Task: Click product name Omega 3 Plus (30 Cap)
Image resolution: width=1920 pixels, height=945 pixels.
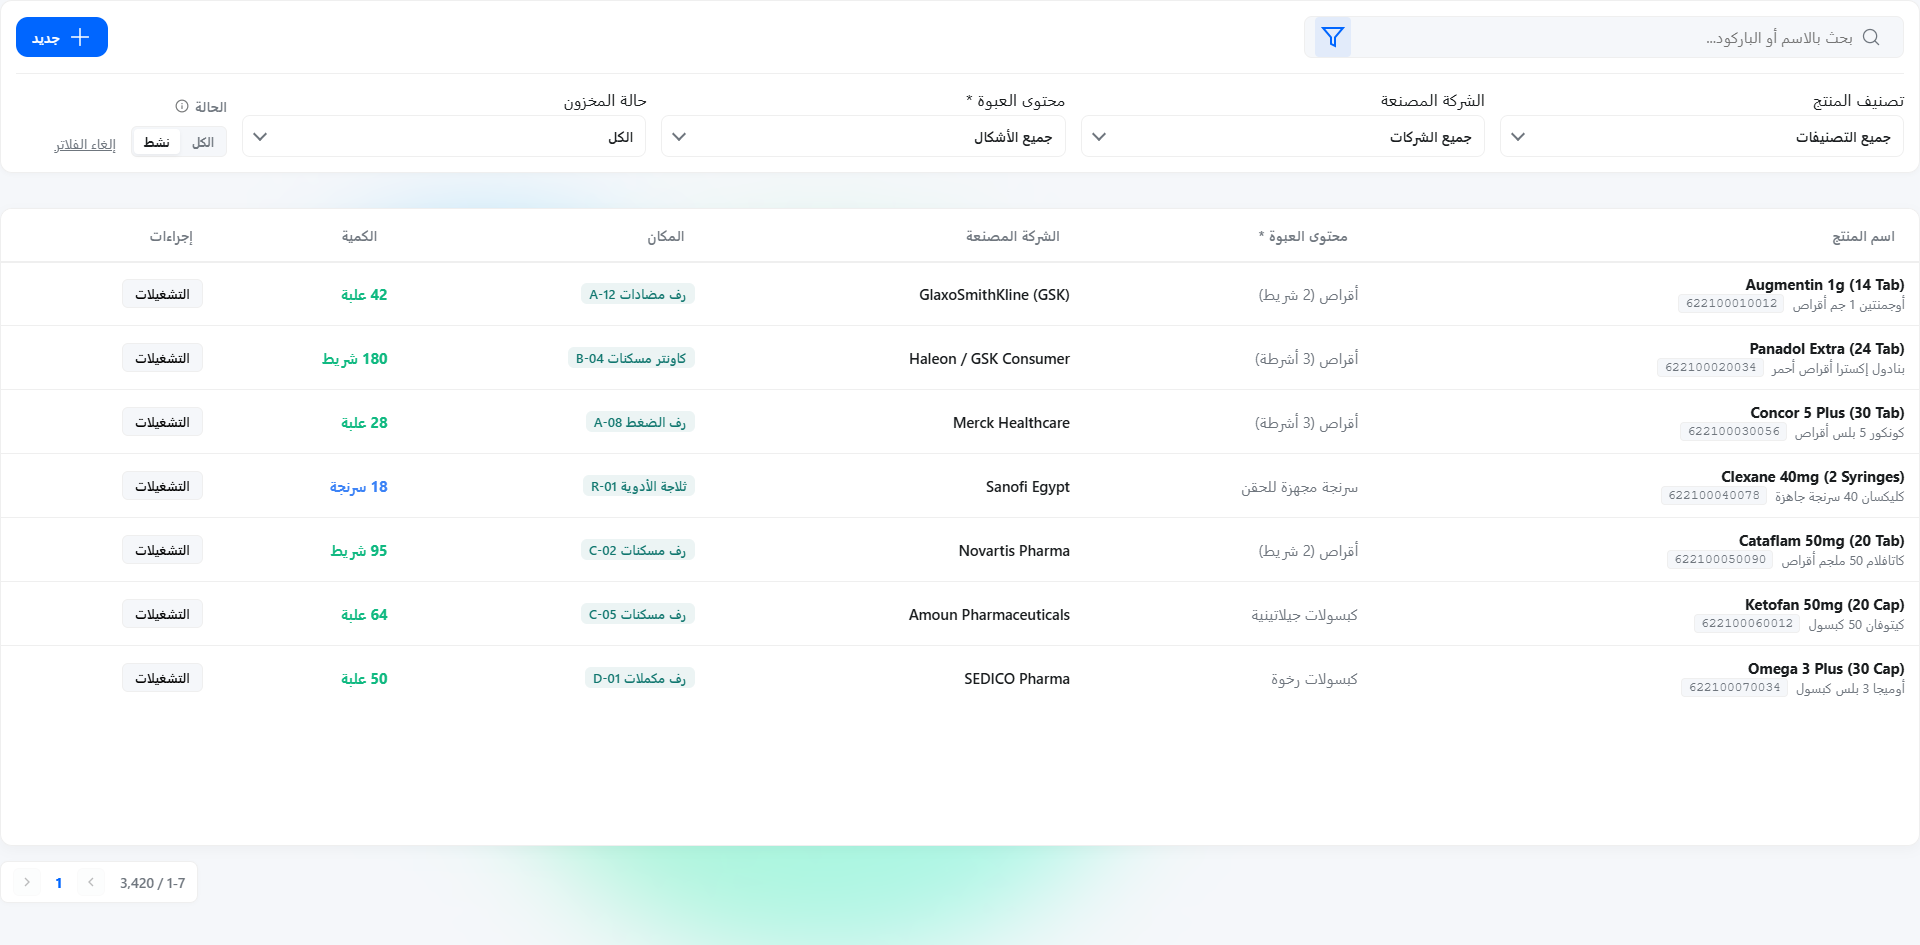Action: click(1826, 669)
